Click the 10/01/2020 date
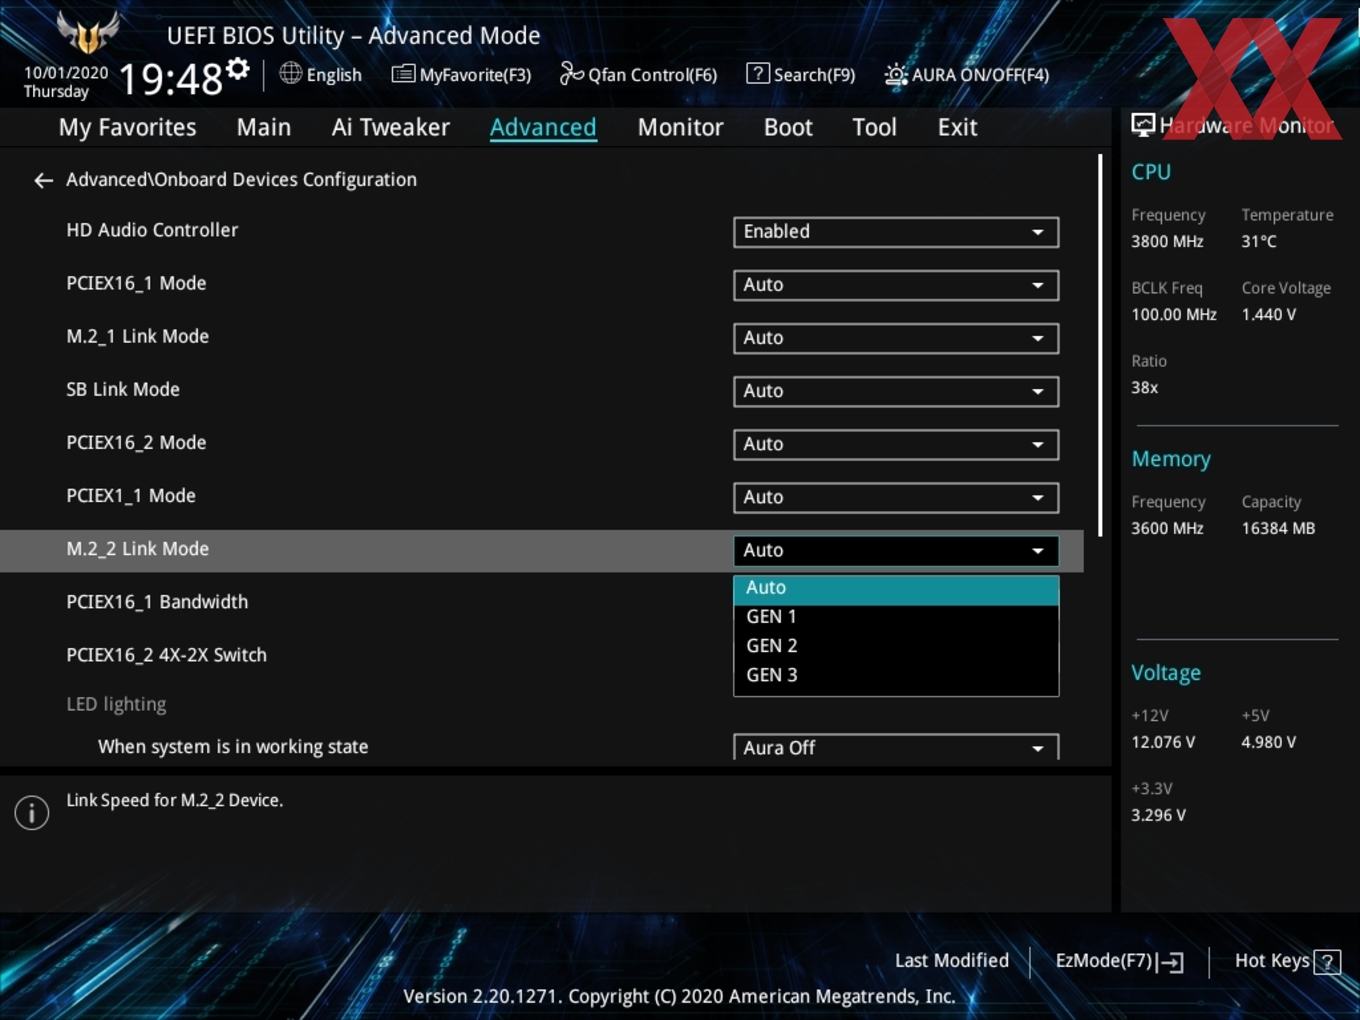Image resolution: width=1360 pixels, height=1020 pixels. (66, 73)
